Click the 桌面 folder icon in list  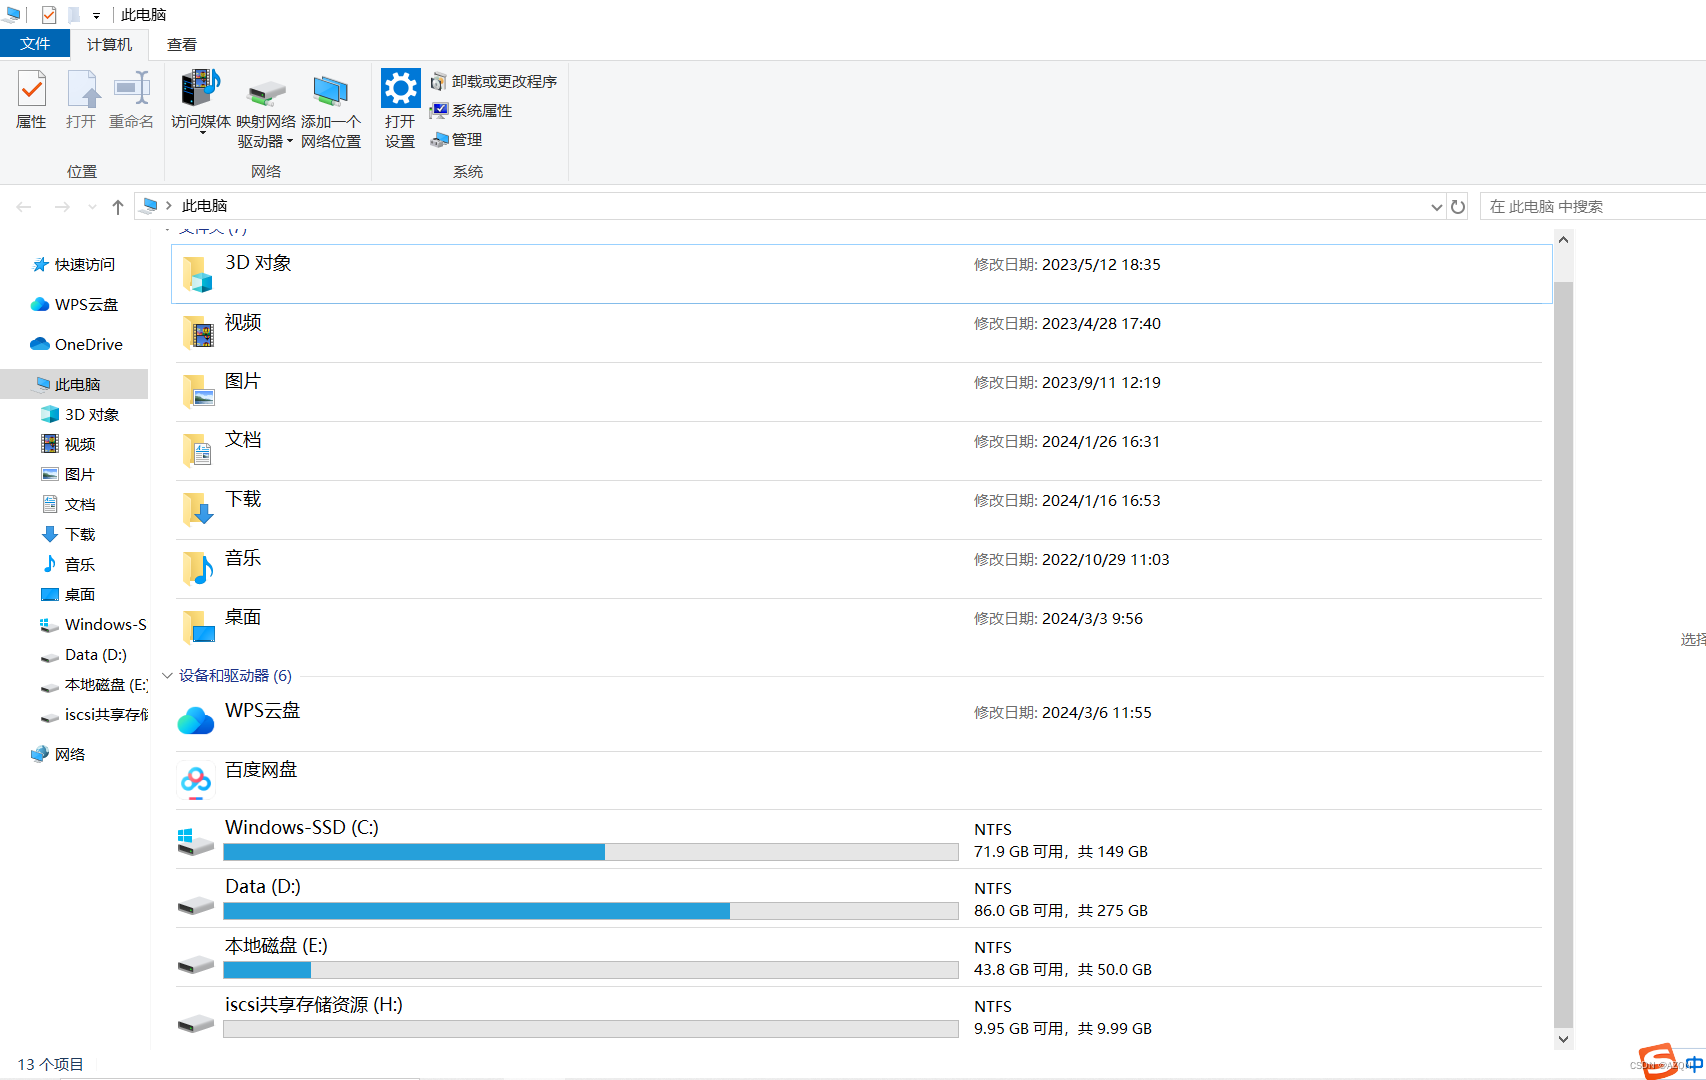tap(197, 627)
